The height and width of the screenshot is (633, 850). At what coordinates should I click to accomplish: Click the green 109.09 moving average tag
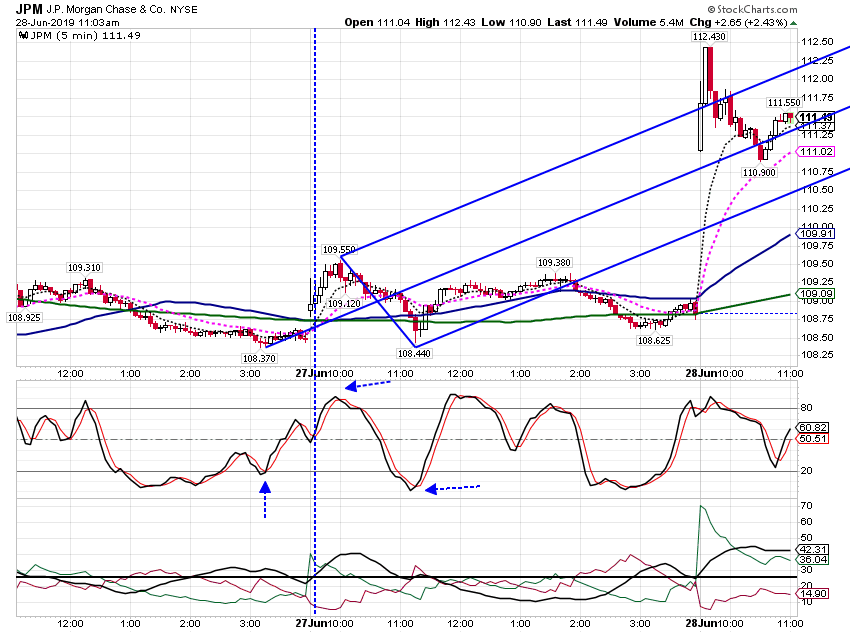[816, 294]
